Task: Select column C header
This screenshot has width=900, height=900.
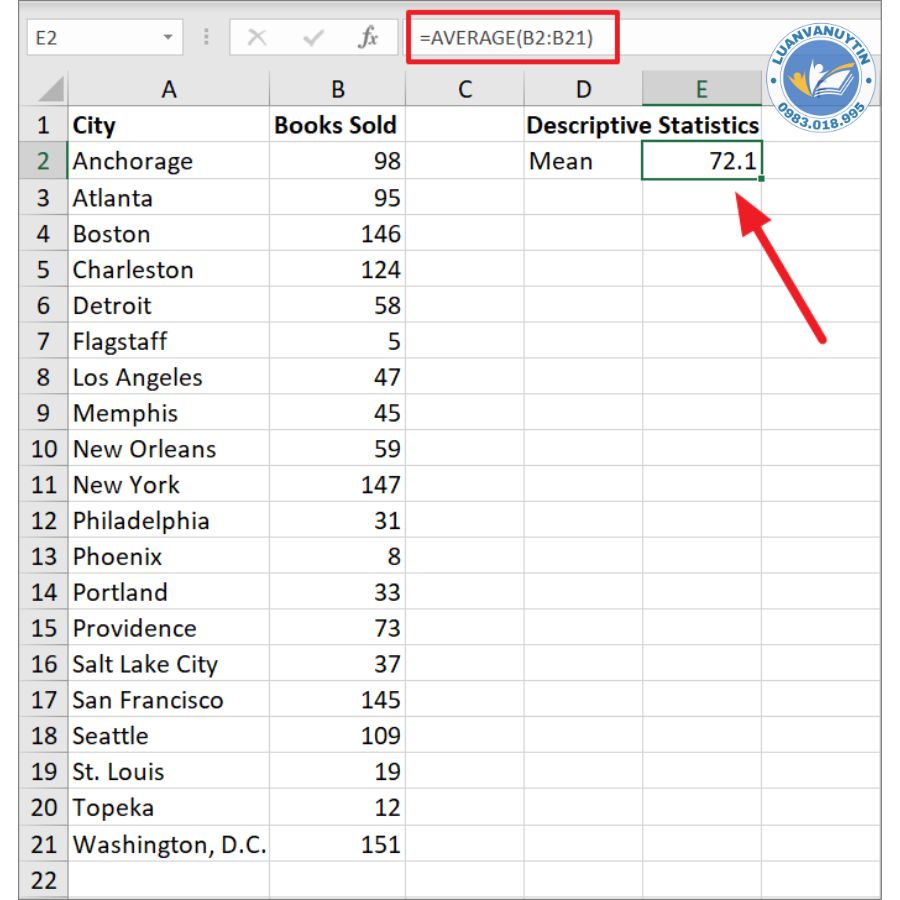Action: pyautogui.click(x=464, y=90)
